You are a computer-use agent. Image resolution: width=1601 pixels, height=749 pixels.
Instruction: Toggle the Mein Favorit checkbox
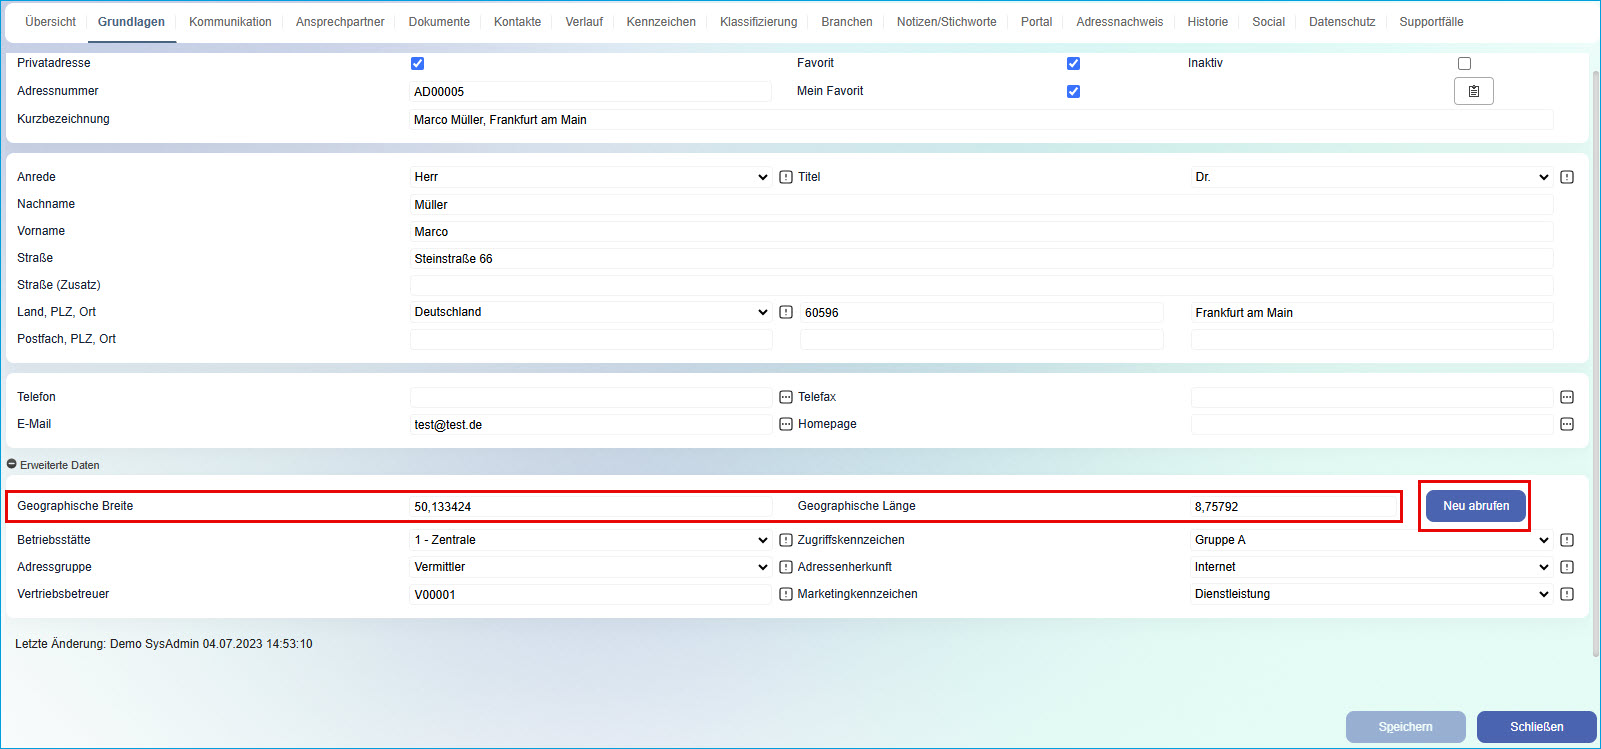(x=1073, y=91)
